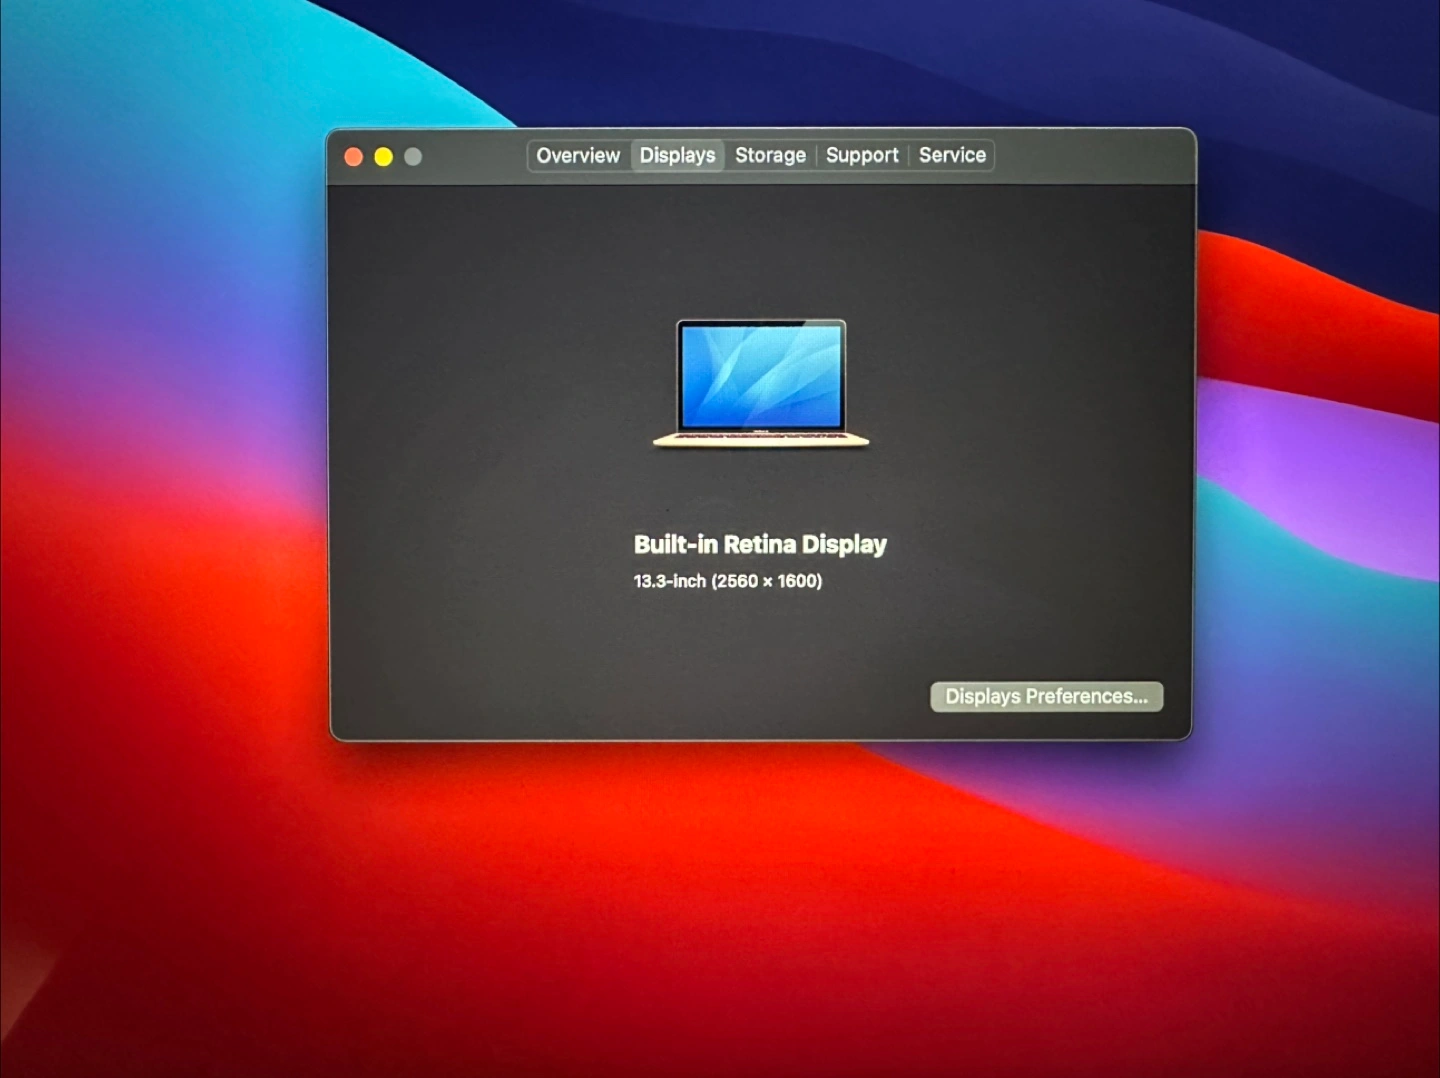Close the About This Mac window
The height and width of the screenshot is (1078, 1440).
tap(353, 157)
